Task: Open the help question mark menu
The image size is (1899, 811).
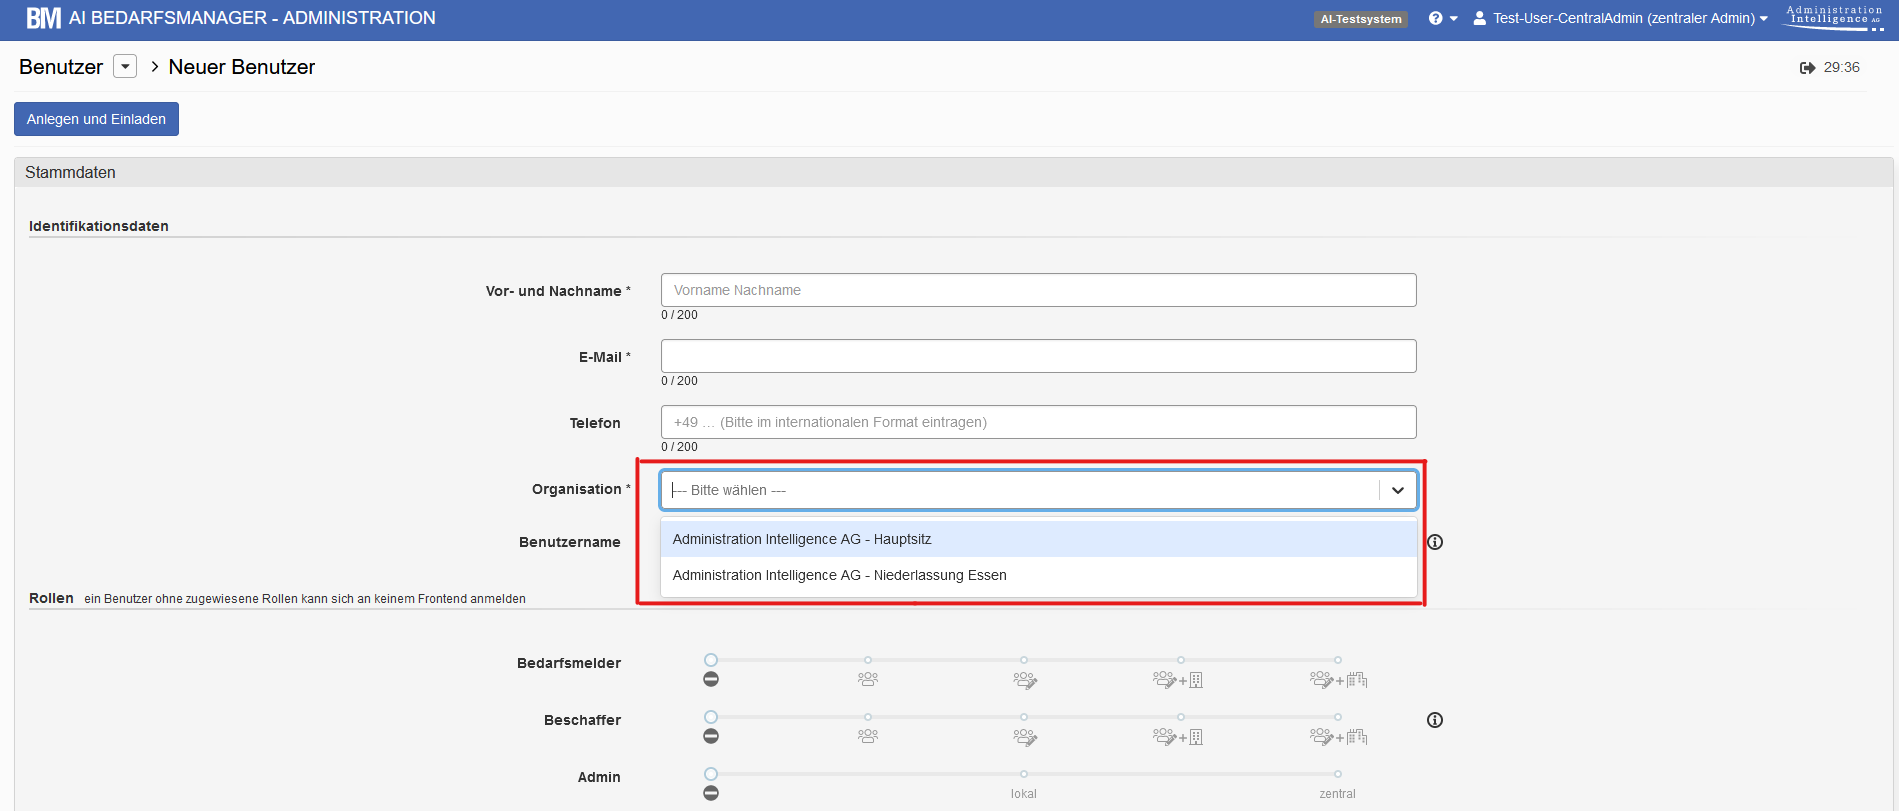Action: 1442,18
